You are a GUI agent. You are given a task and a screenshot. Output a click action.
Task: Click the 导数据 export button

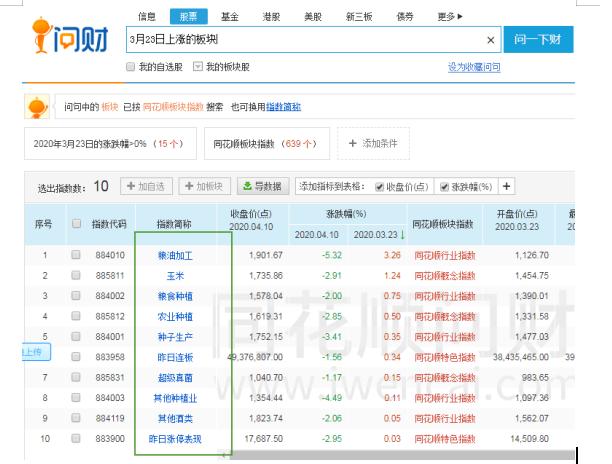point(263,187)
